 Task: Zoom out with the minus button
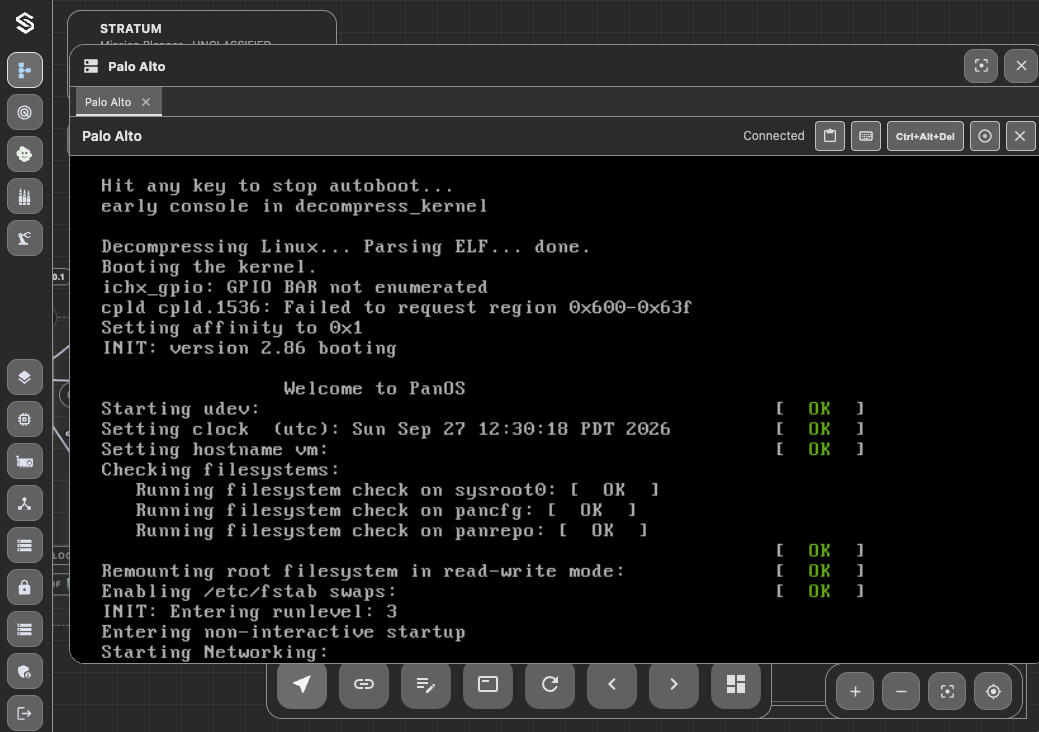tap(901, 692)
